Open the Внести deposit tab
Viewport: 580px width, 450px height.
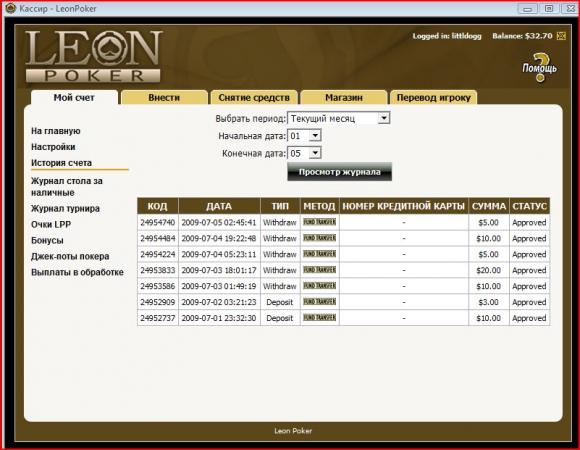pos(164,98)
